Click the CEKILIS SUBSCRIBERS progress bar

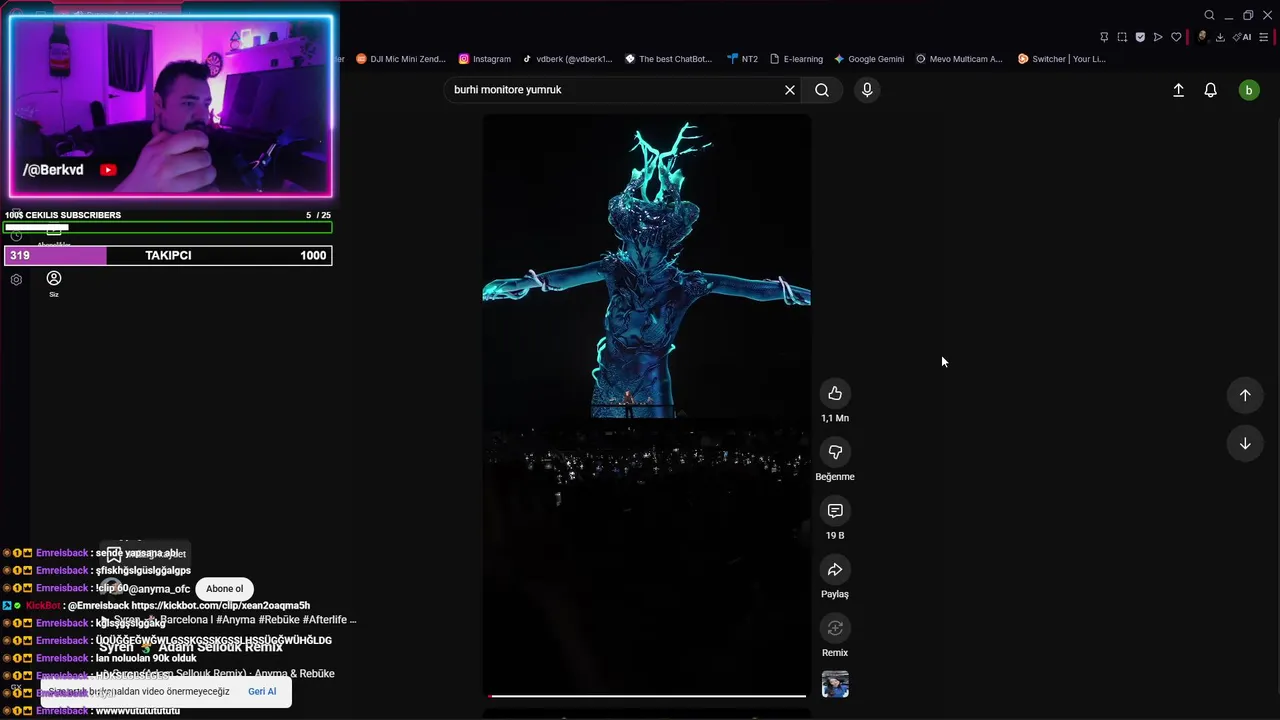pos(168,227)
